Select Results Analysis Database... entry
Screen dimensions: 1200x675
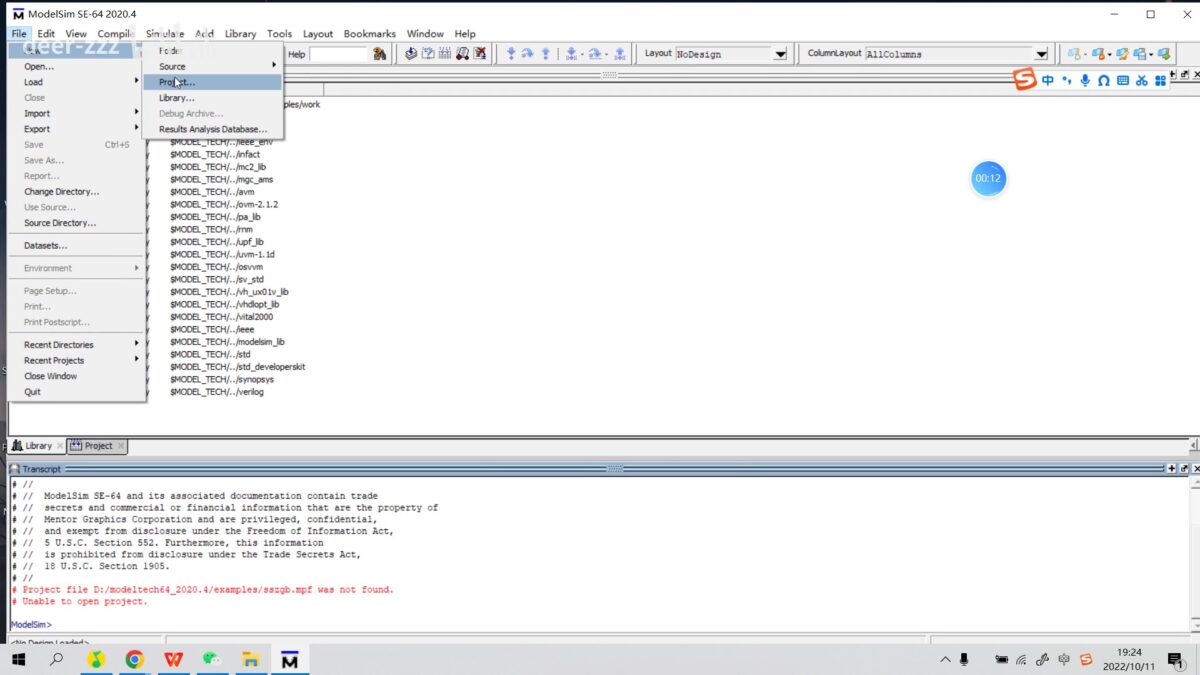(x=213, y=129)
